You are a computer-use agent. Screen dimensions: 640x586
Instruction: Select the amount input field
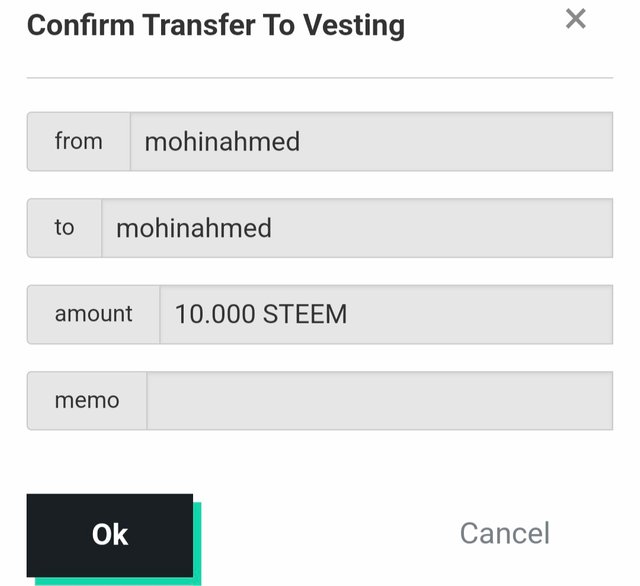coord(386,315)
